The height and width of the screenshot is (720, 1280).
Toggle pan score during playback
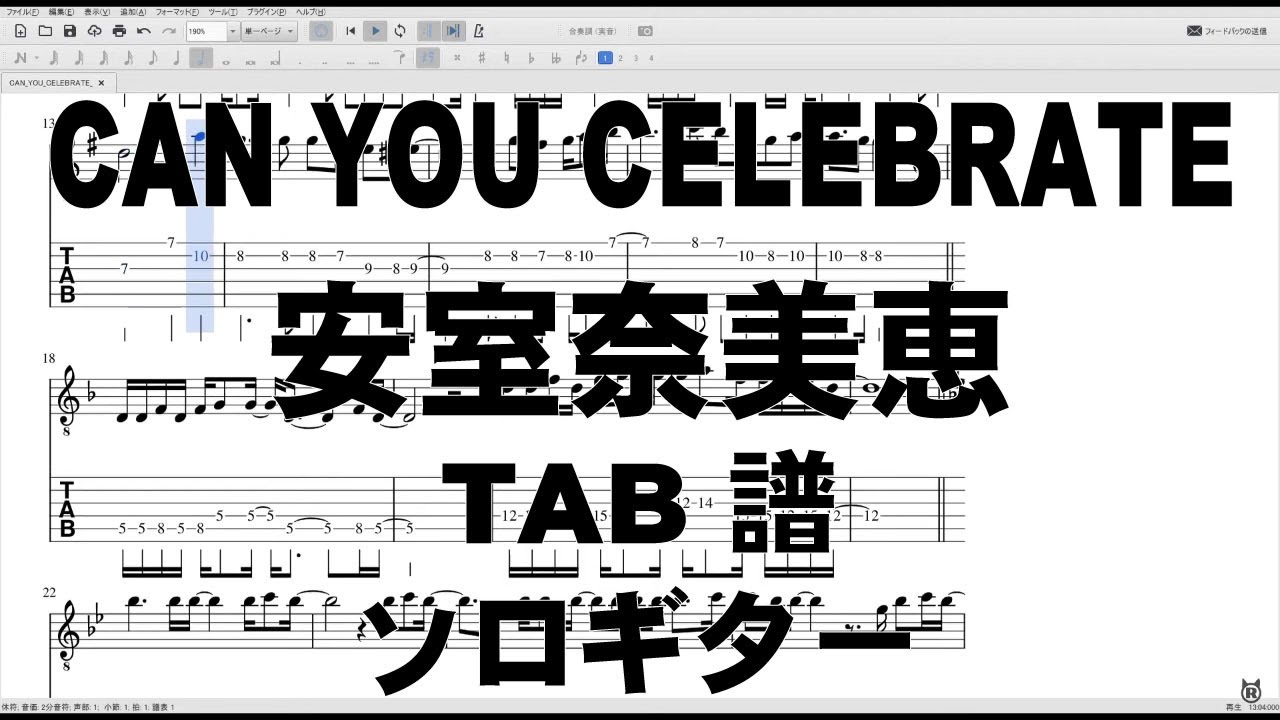coord(453,31)
